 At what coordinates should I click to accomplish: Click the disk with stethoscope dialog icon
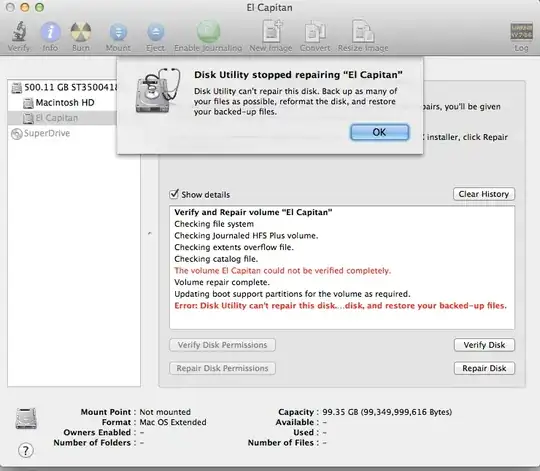coord(158,90)
